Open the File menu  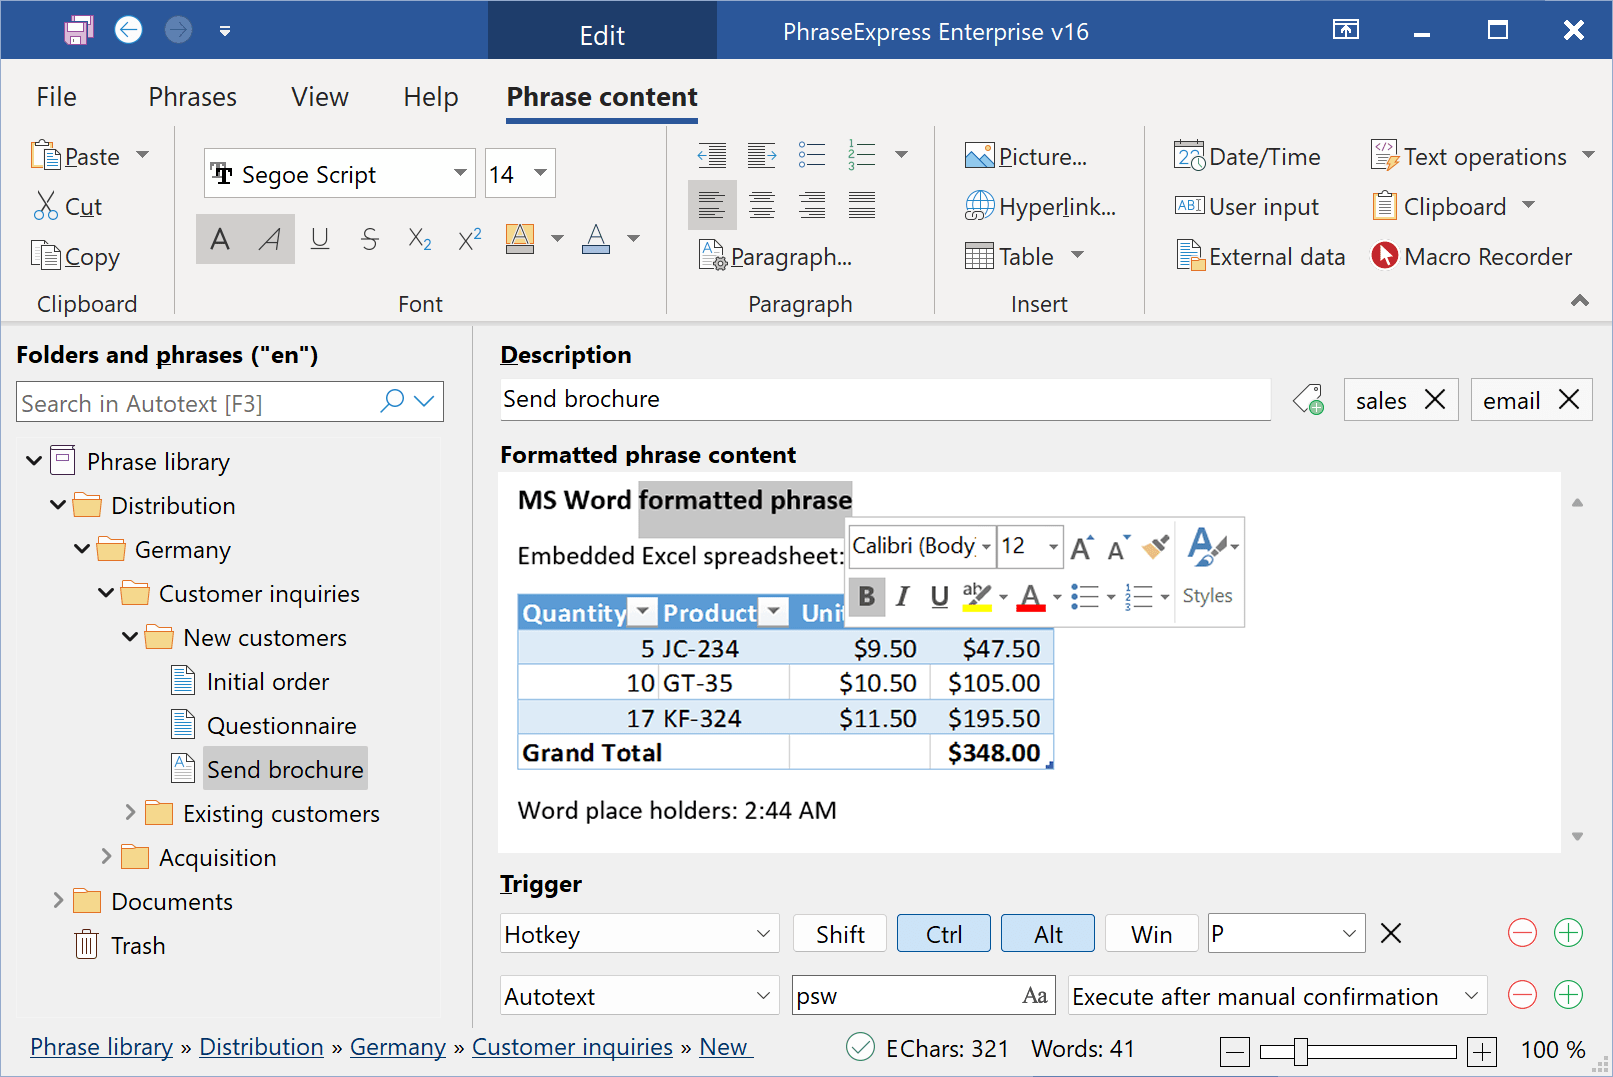coord(56,97)
